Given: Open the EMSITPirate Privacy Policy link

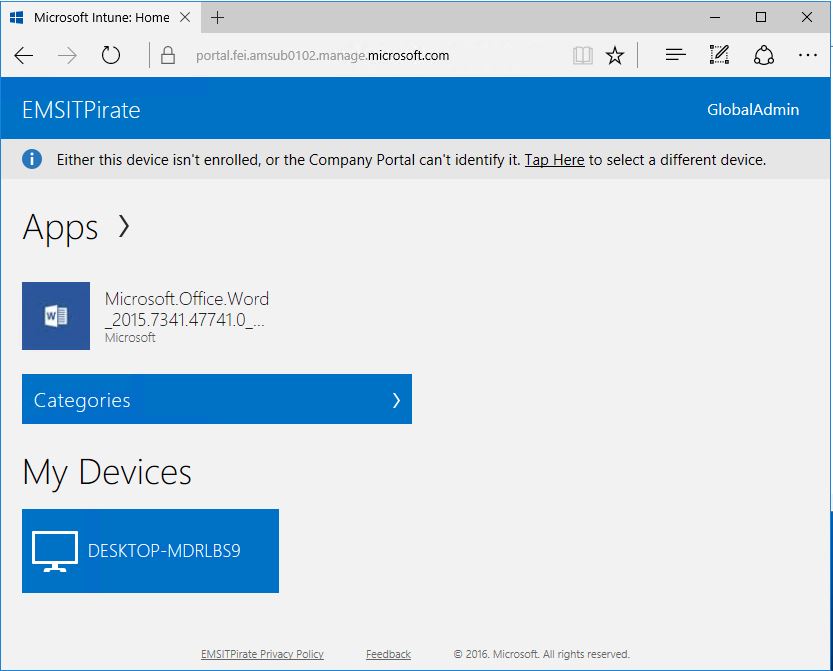Looking at the screenshot, I should coord(262,654).
